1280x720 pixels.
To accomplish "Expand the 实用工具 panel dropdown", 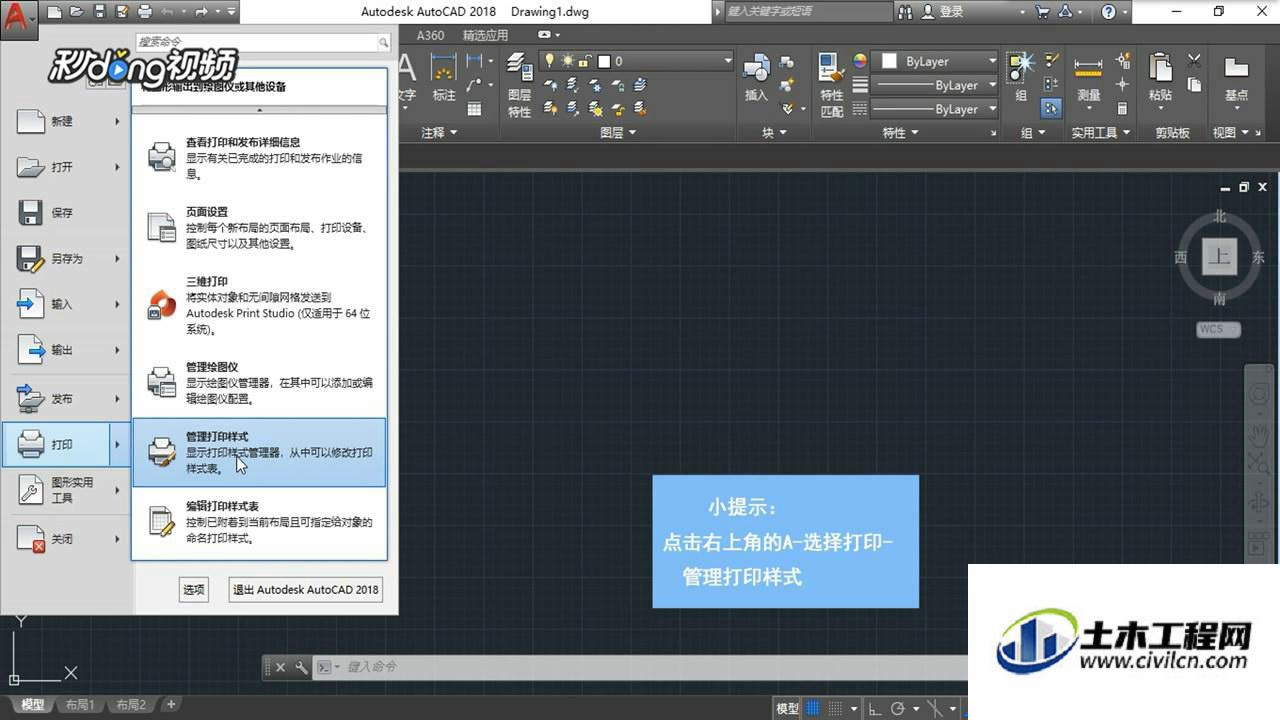I will [1101, 132].
